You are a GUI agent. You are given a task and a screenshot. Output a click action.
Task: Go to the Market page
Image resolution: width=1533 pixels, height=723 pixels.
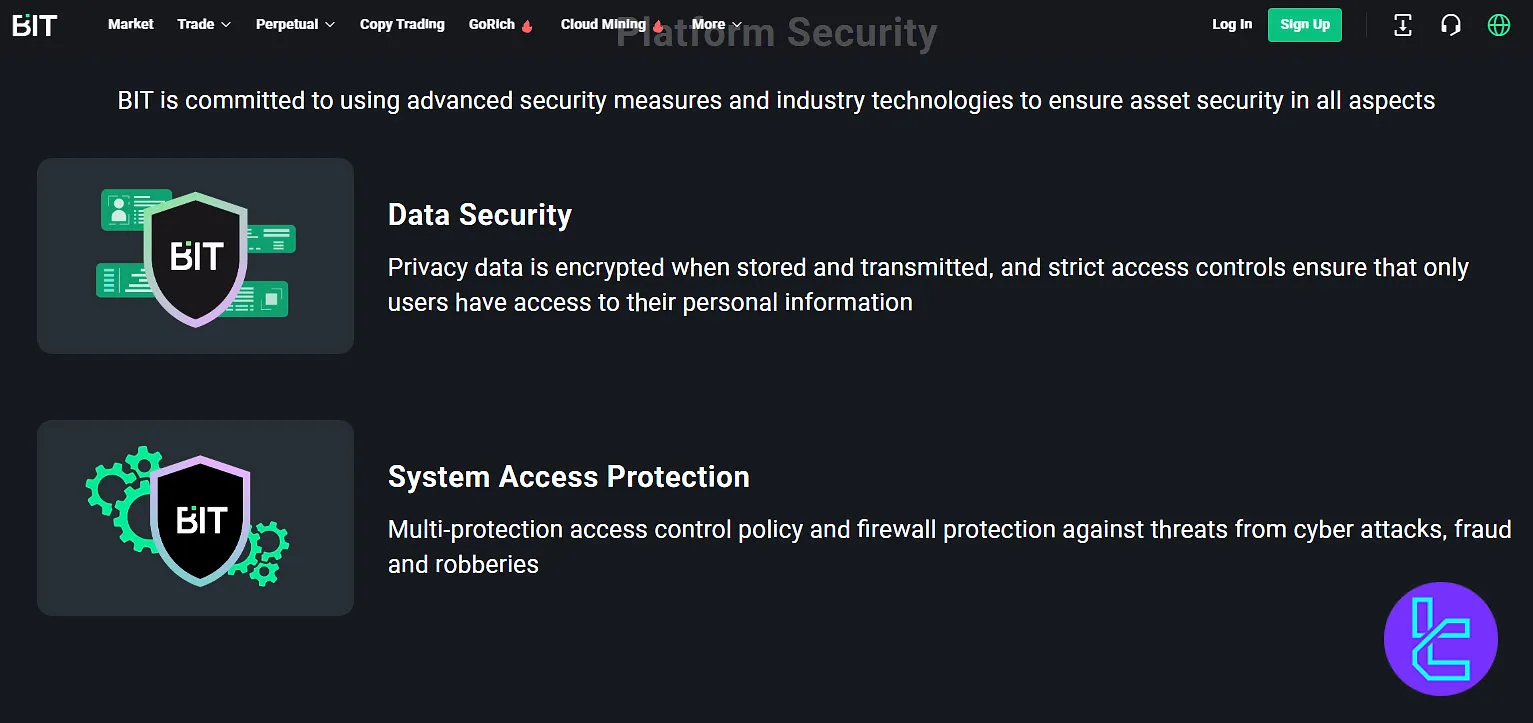[131, 24]
